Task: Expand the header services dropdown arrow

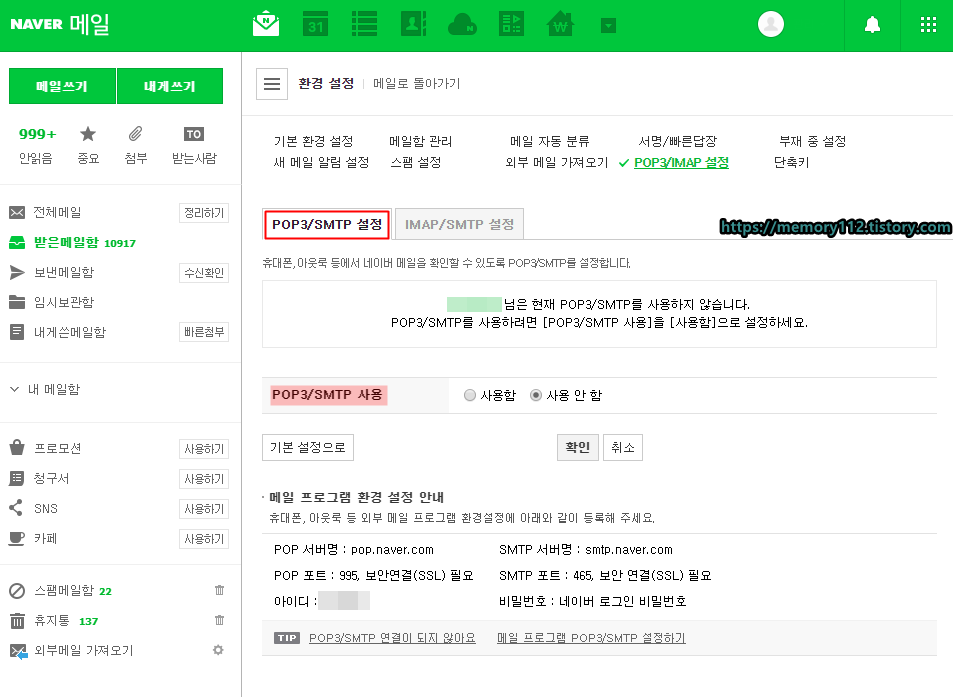Action: 608,26
